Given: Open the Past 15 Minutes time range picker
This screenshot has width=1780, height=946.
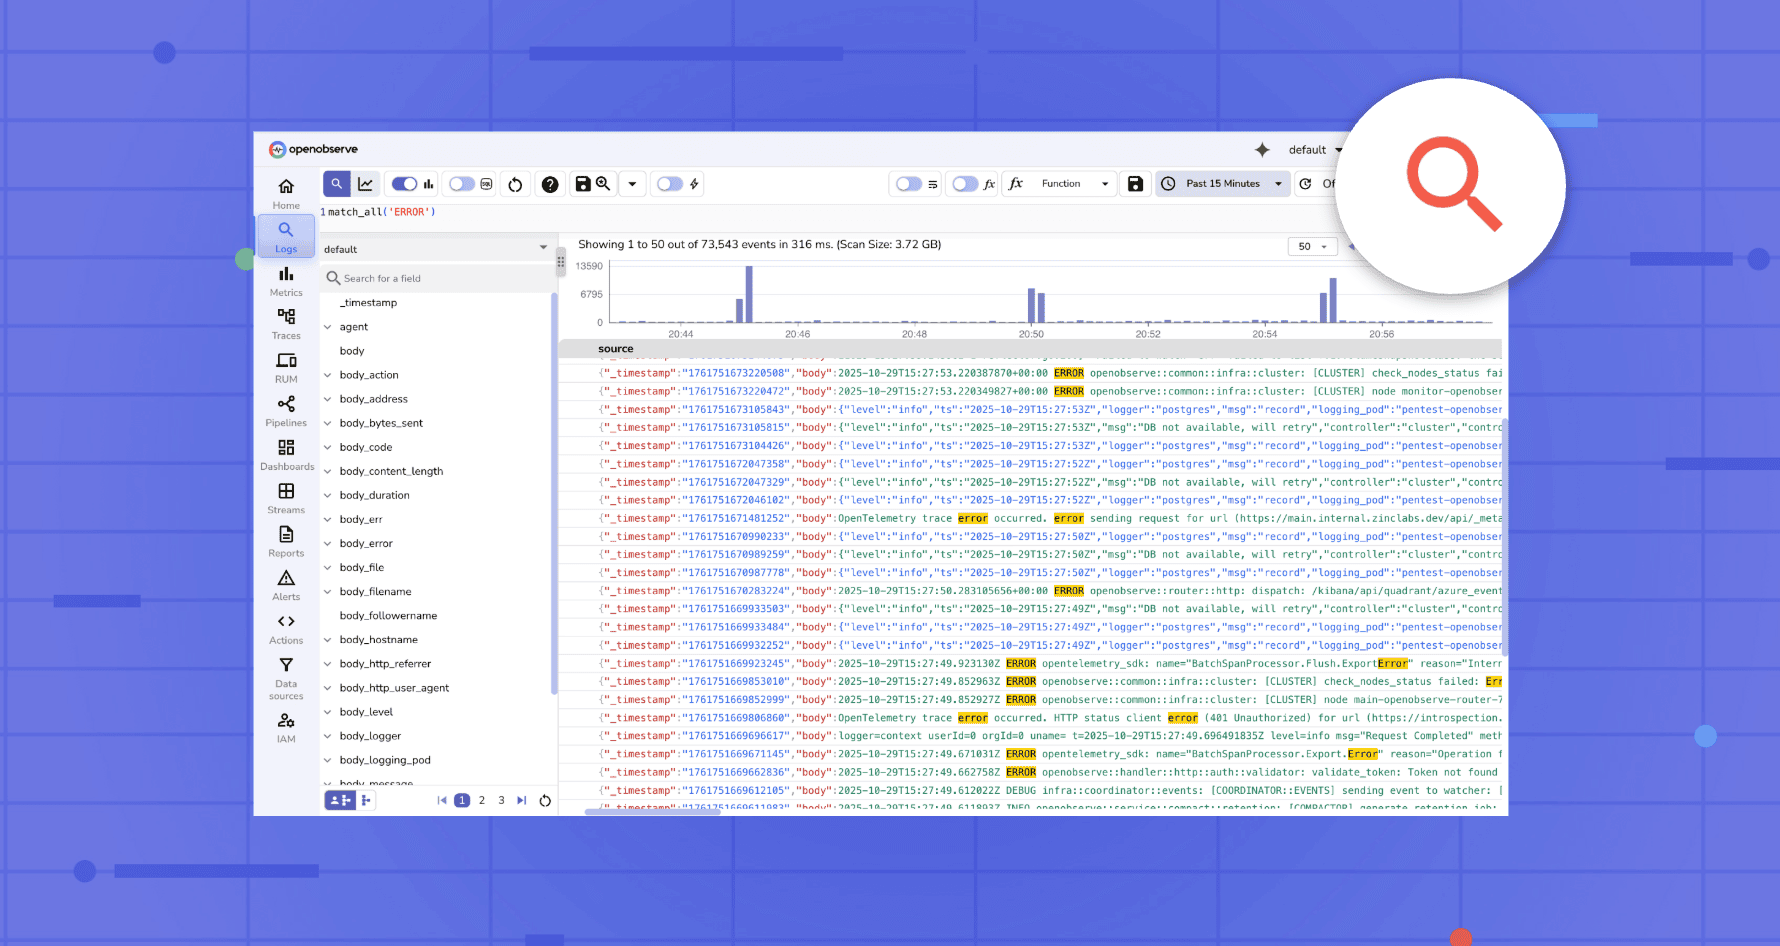Looking at the screenshot, I should pyautogui.click(x=1221, y=183).
